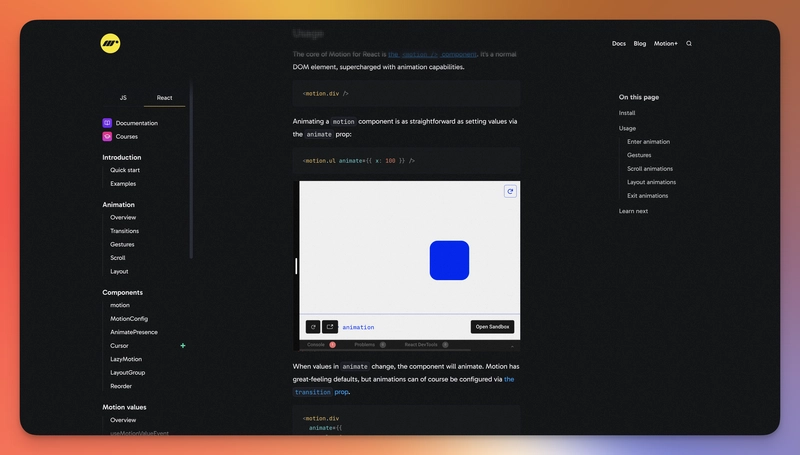This screenshot has width=800, height=455.
Task: Open Docs in the top navigation
Action: [x=619, y=43]
